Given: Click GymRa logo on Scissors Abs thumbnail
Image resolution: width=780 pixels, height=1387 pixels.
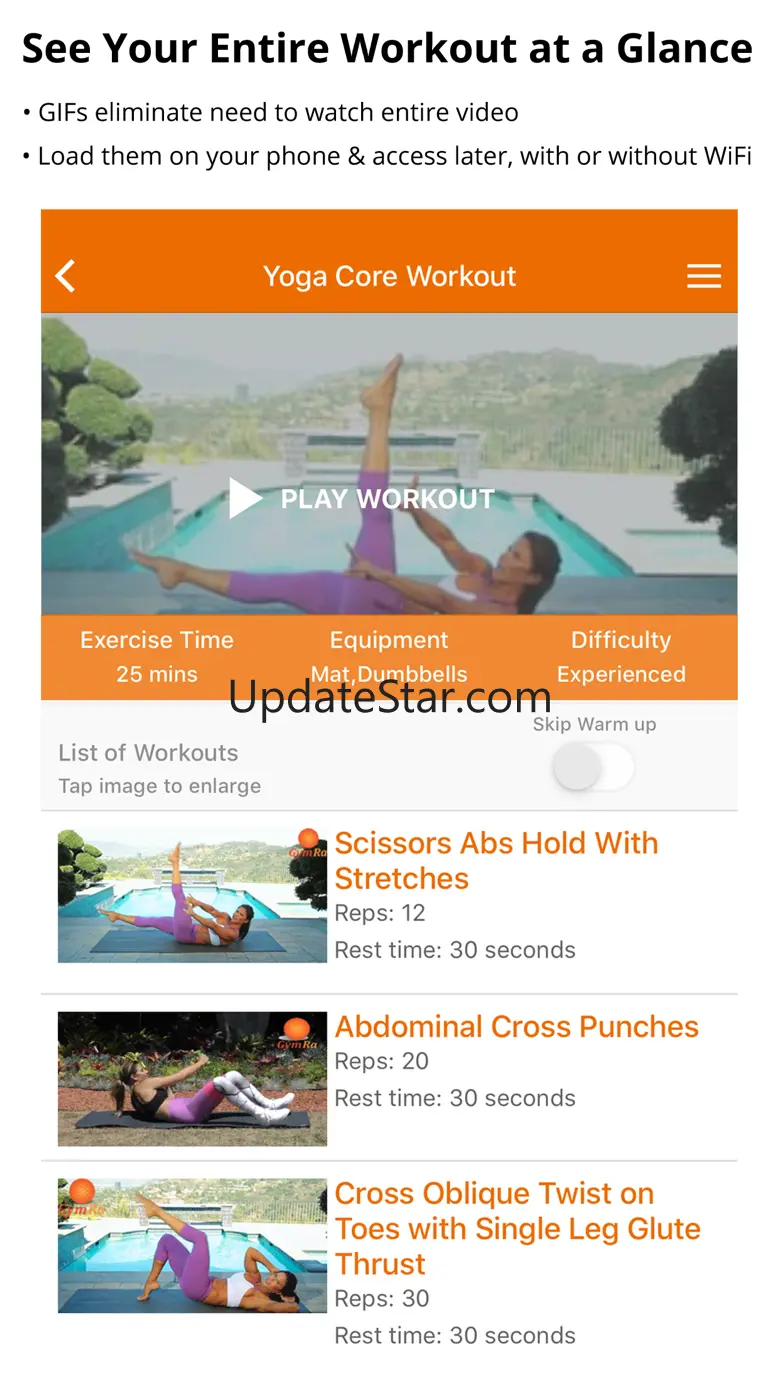Looking at the screenshot, I should pyautogui.click(x=305, y=843).
